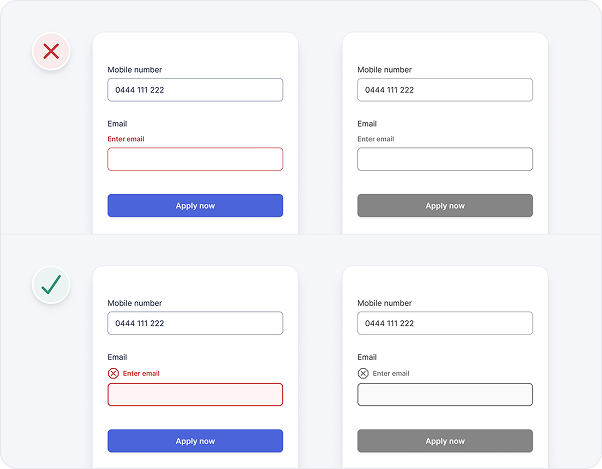Click the gray error icon beside Enter email

(x=363, y=373)
